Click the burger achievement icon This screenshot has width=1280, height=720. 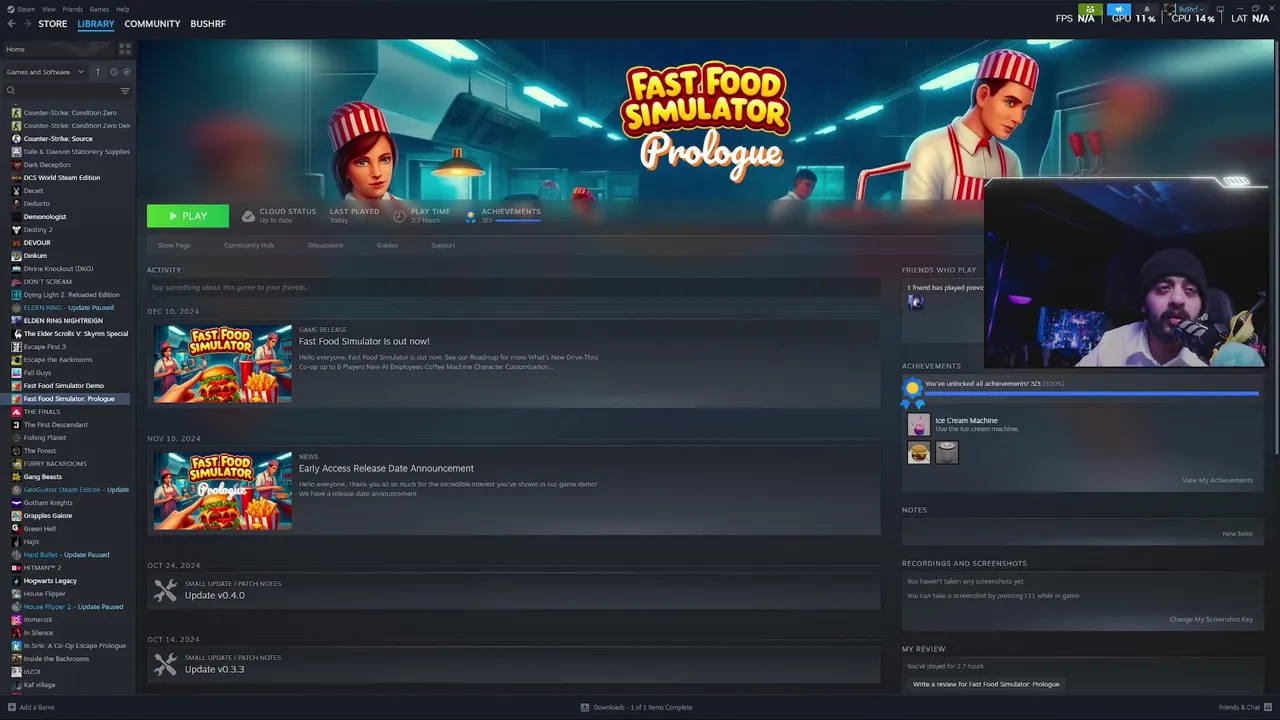918,453
